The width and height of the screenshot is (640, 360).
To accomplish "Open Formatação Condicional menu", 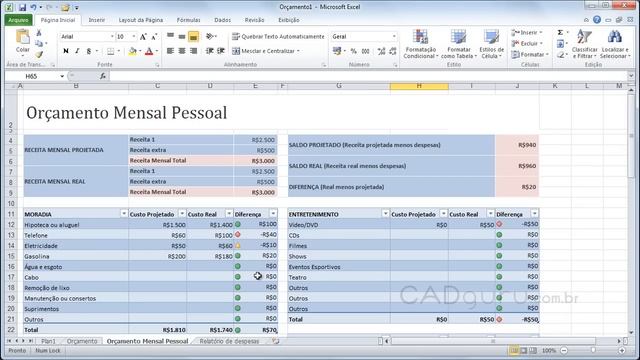I will tap(420, 44).
